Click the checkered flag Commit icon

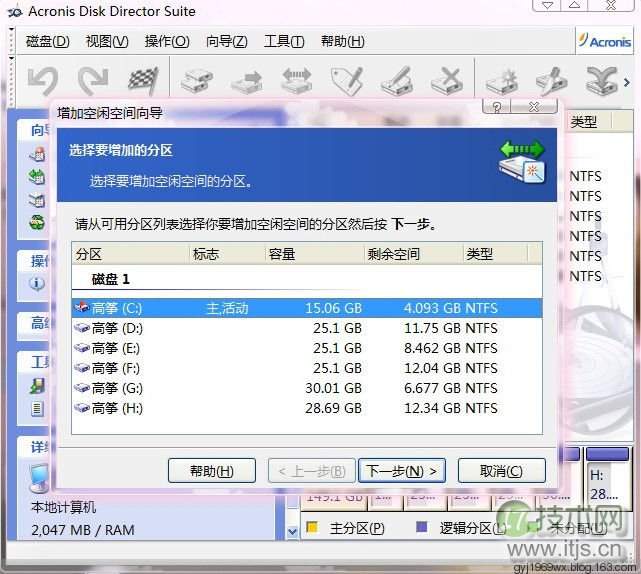pyautogui.click(x=143, y=80)
